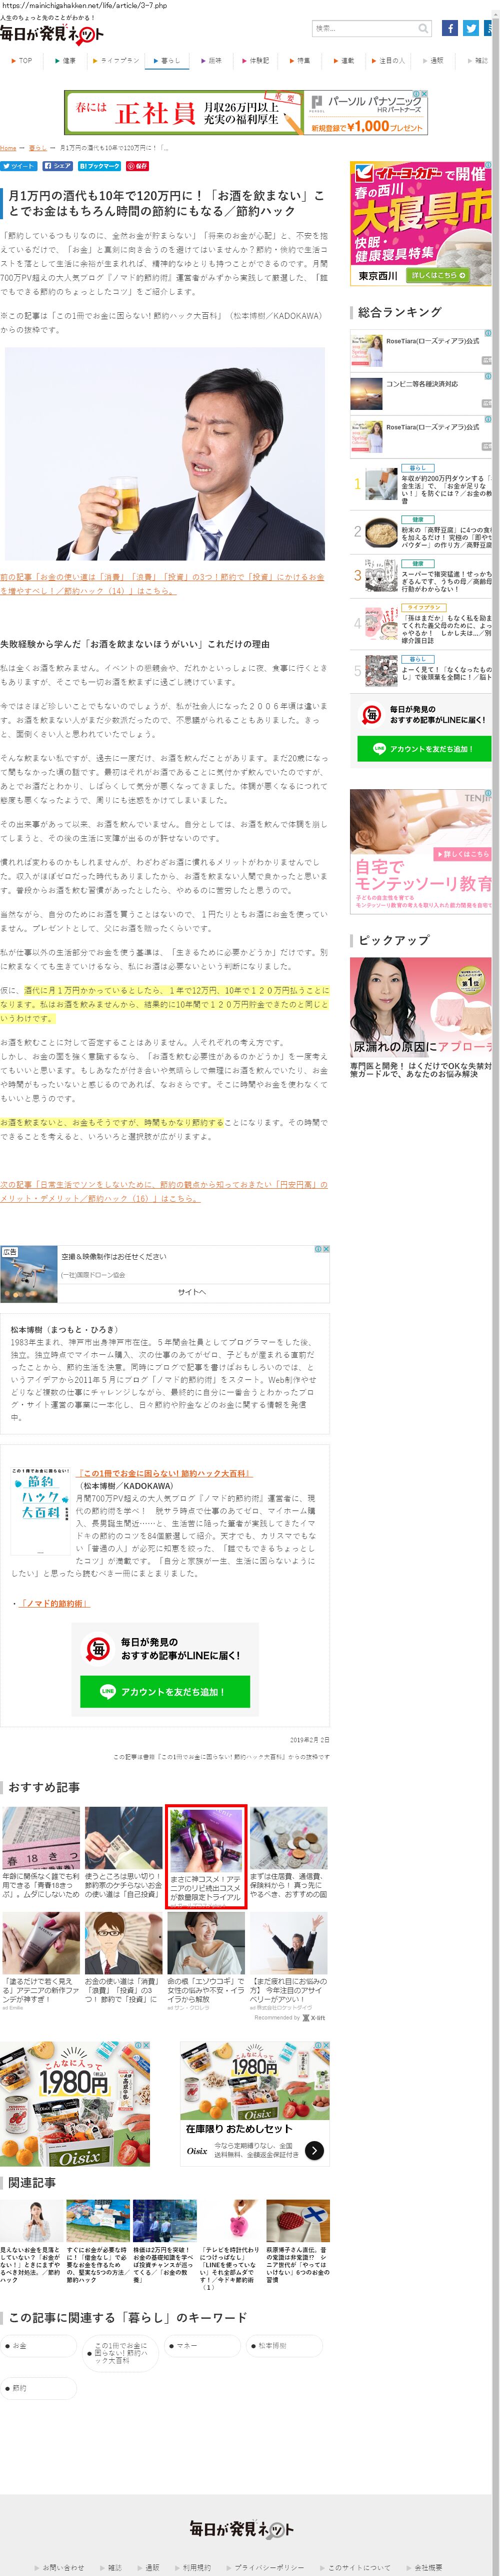
Task: Open the 健康 navigation item
Action: [x=66, y=61]
